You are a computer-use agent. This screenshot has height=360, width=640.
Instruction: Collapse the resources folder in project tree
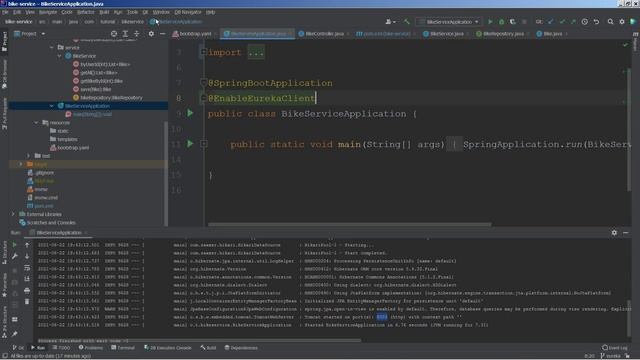36,122
